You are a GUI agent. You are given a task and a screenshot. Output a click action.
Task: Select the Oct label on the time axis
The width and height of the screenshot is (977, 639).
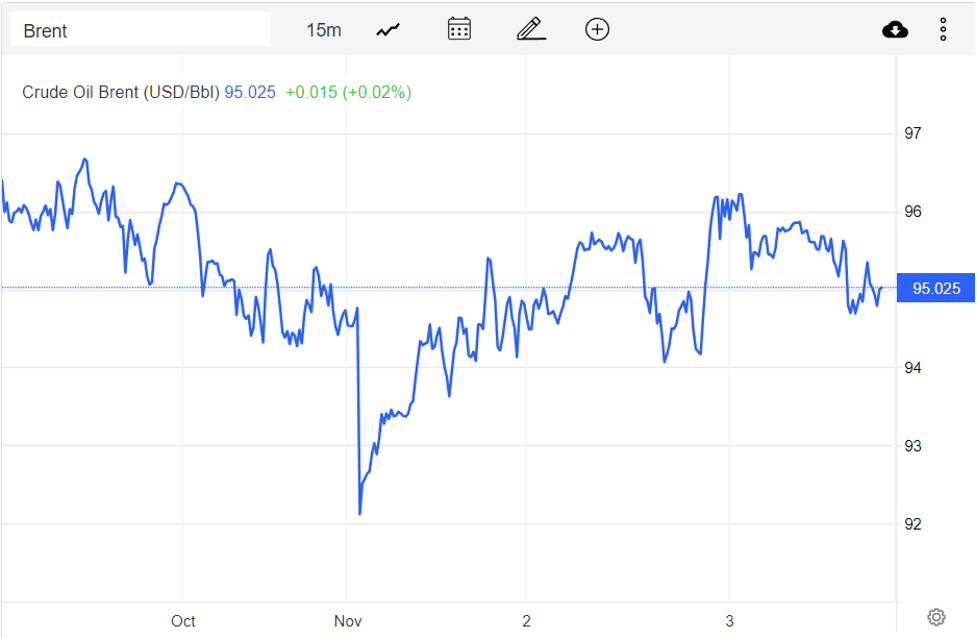click(x=183, y=621)
